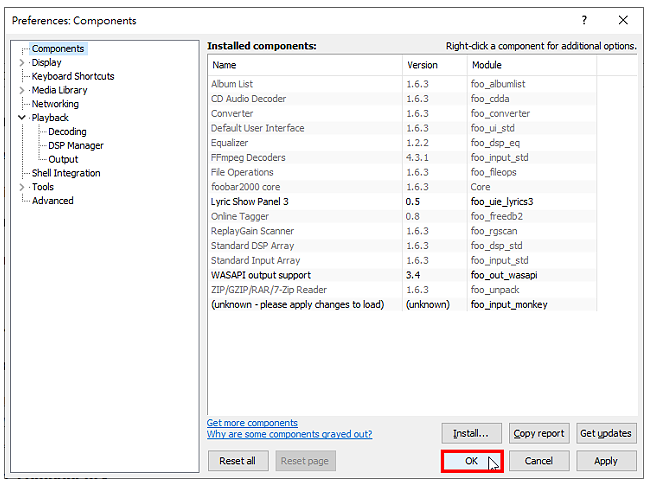The height and width of the screenshot is (483, 648).
Task: Open the Output page under Playback
Action: pos(63,159)
